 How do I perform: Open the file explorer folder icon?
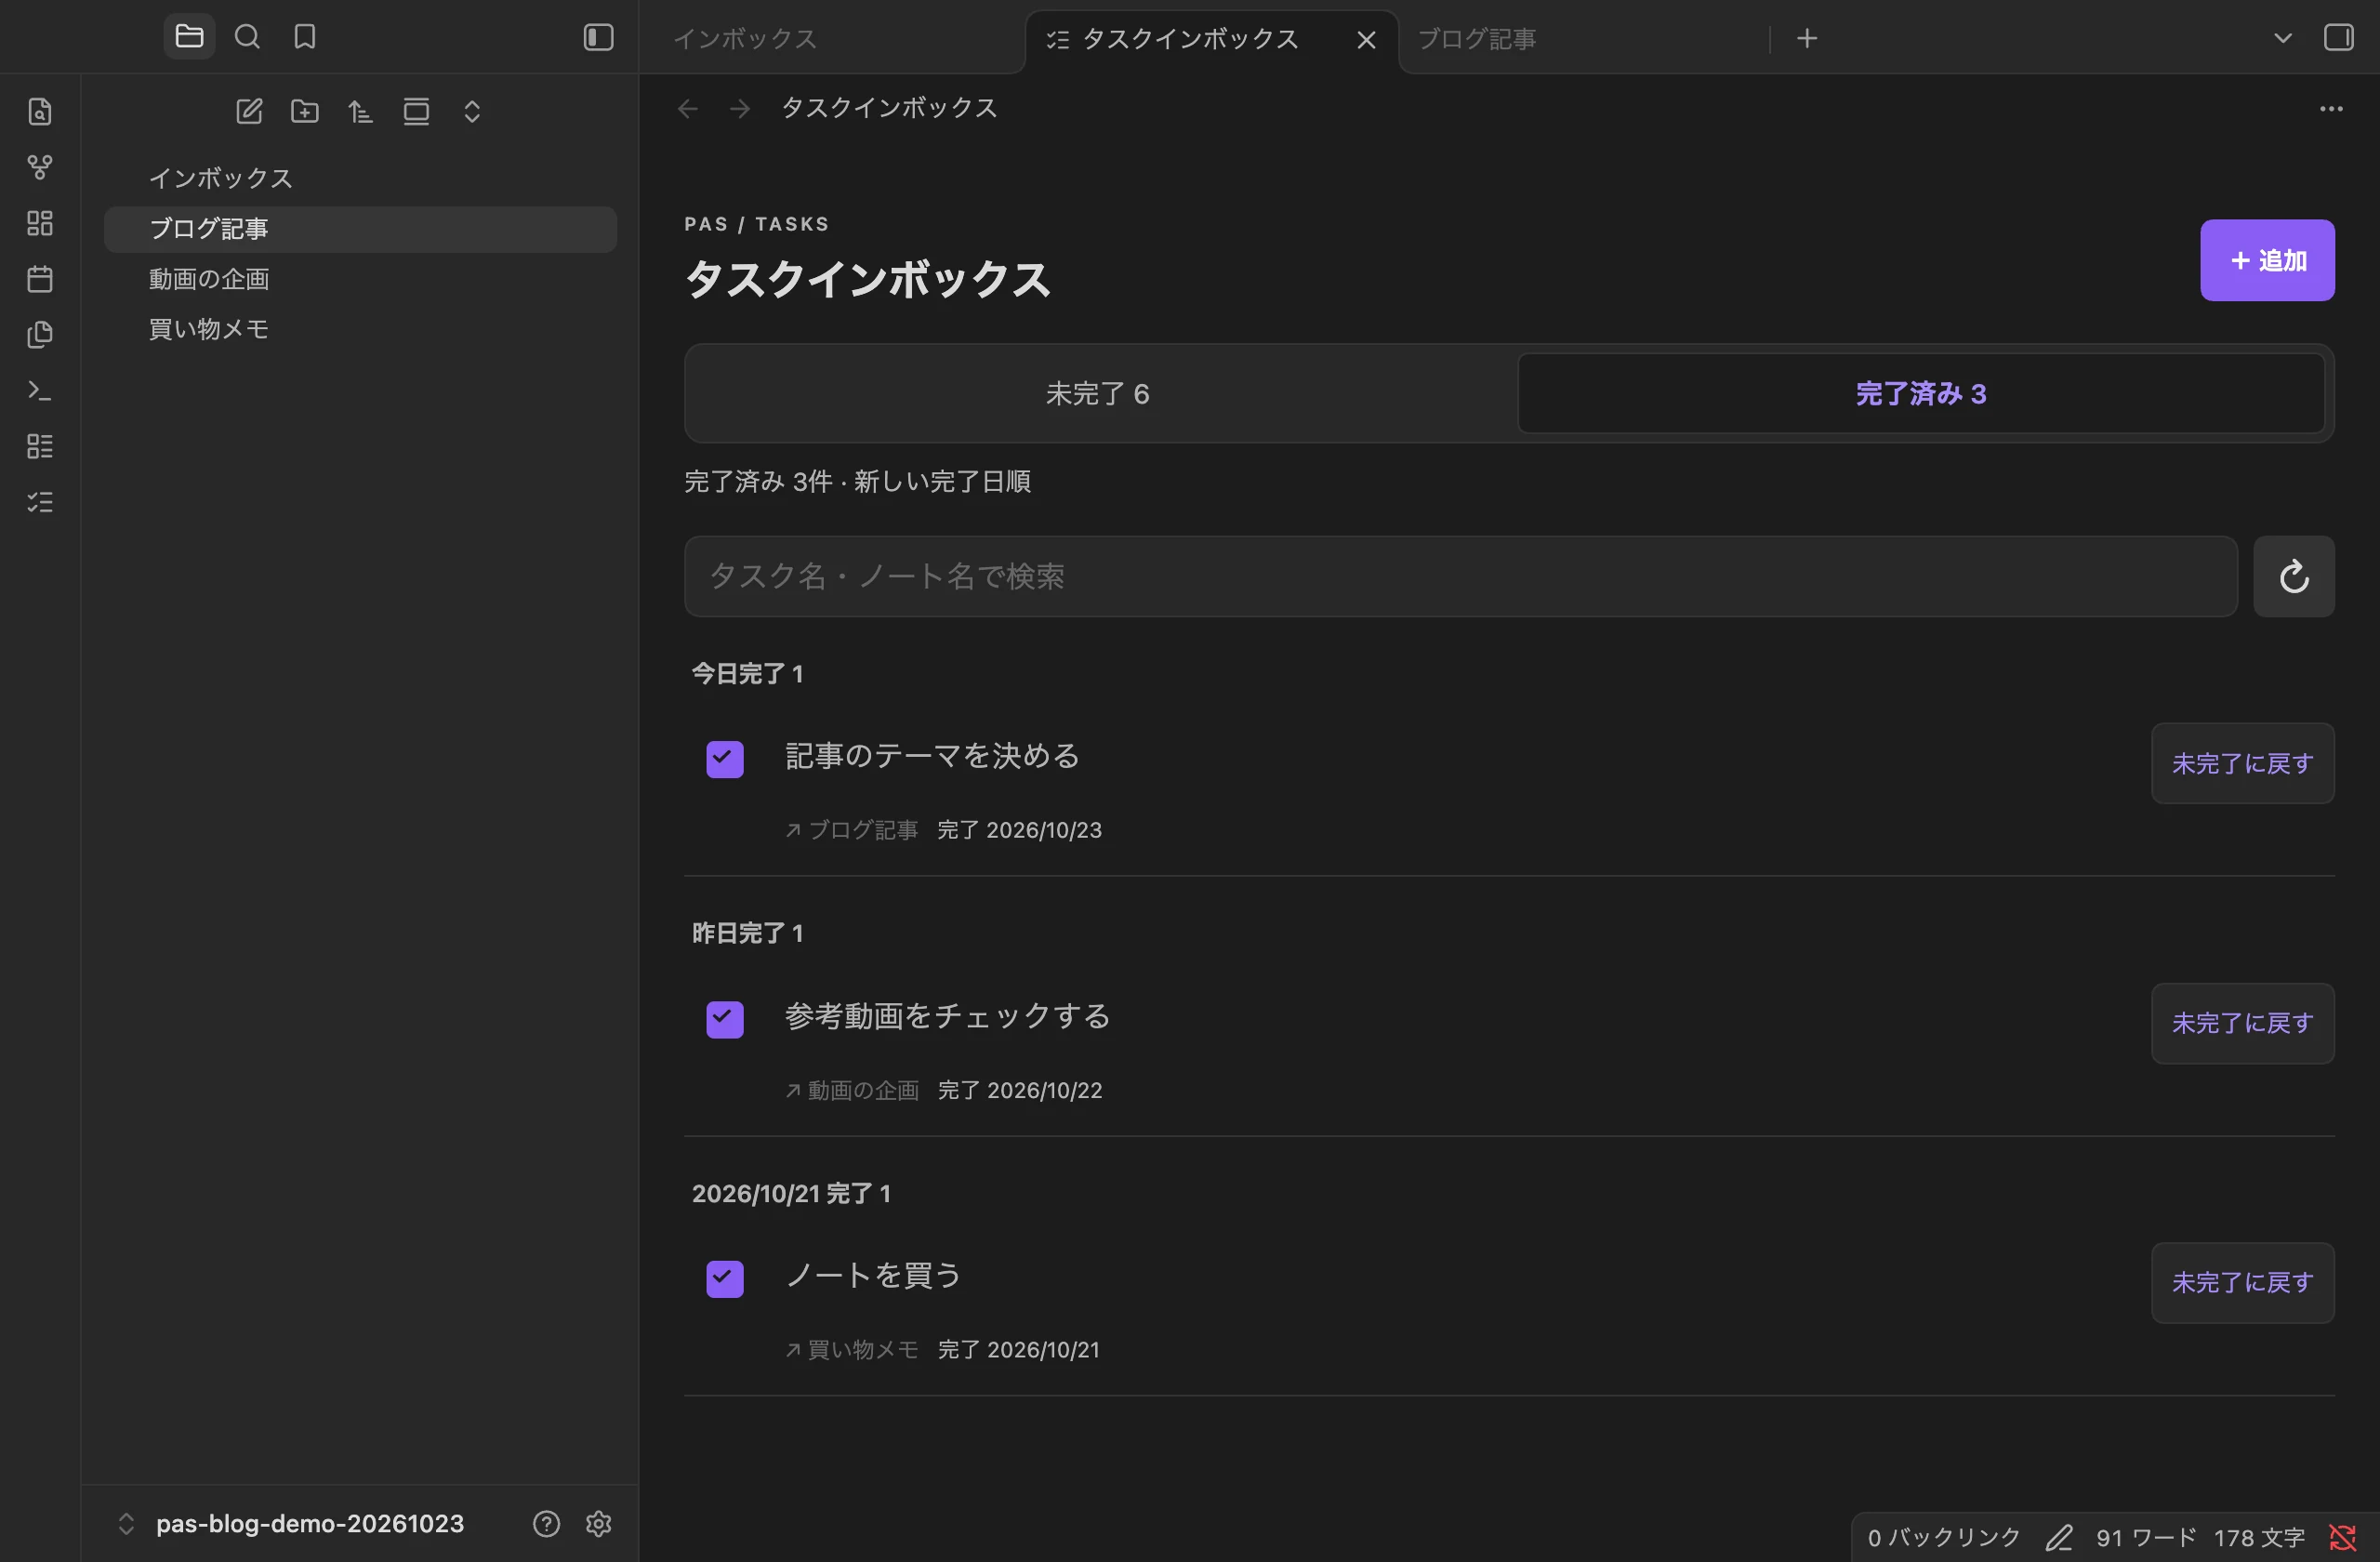(x=189, y=37)
